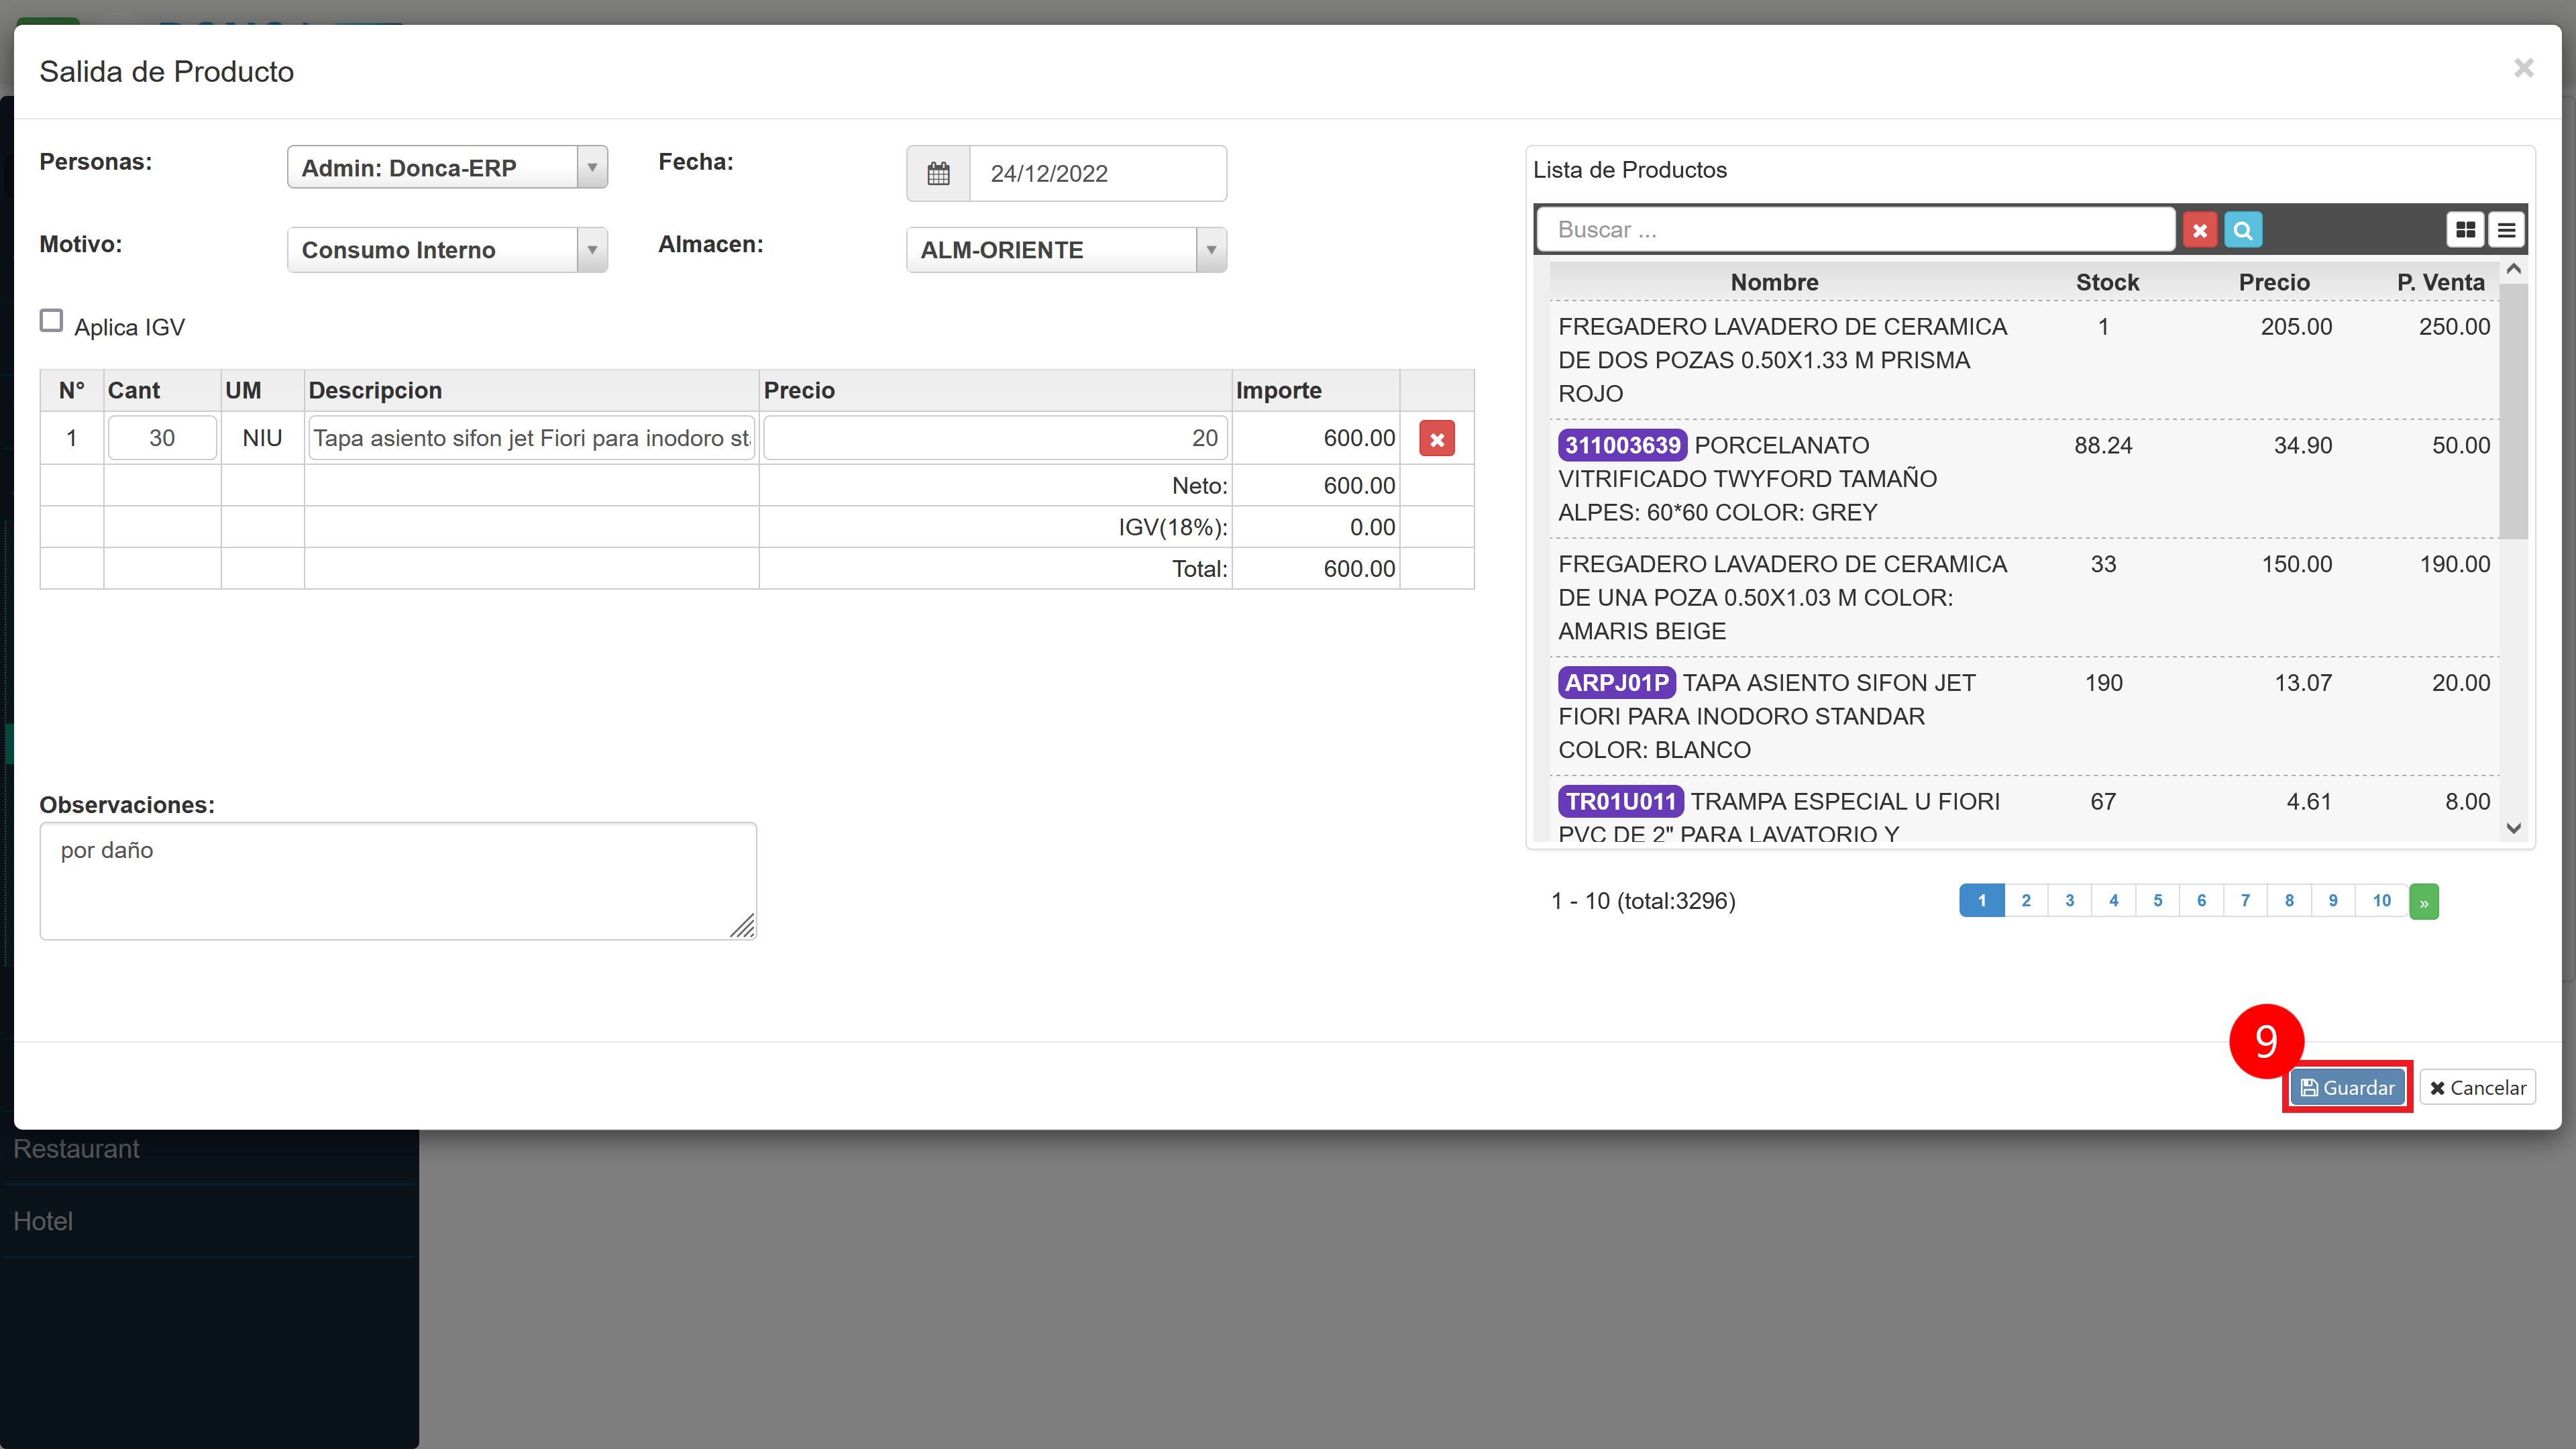Clear the product search with red X button
The width and height of the screenshot is (2576, 1449).
(x=2200, y=230)
